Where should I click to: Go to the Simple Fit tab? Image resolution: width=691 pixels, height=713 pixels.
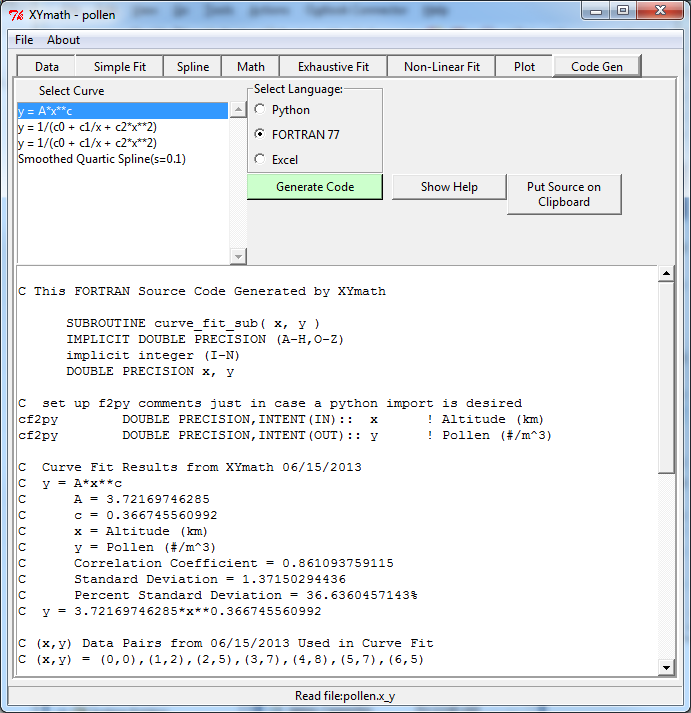point(120,67)
